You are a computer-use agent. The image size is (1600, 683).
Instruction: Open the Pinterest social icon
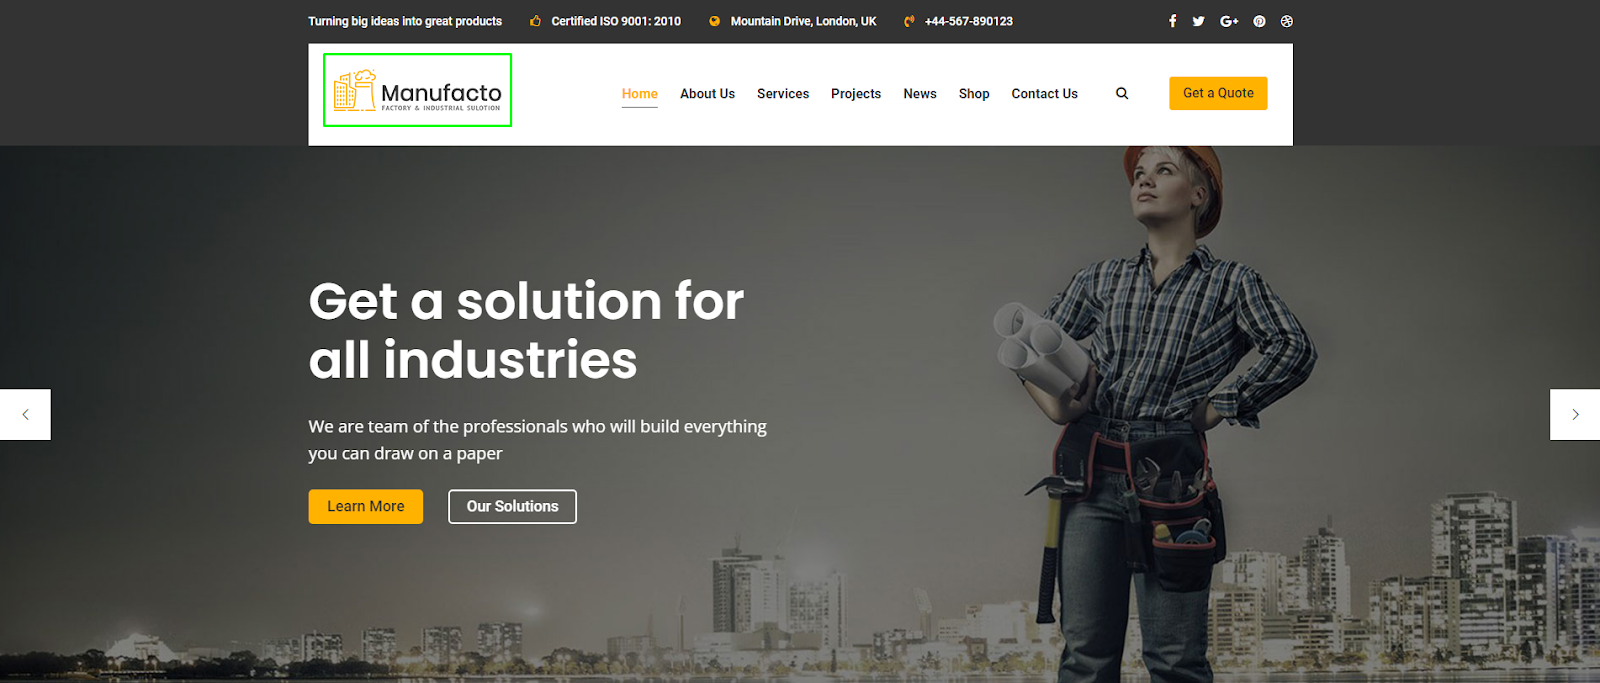(1259, 21)
